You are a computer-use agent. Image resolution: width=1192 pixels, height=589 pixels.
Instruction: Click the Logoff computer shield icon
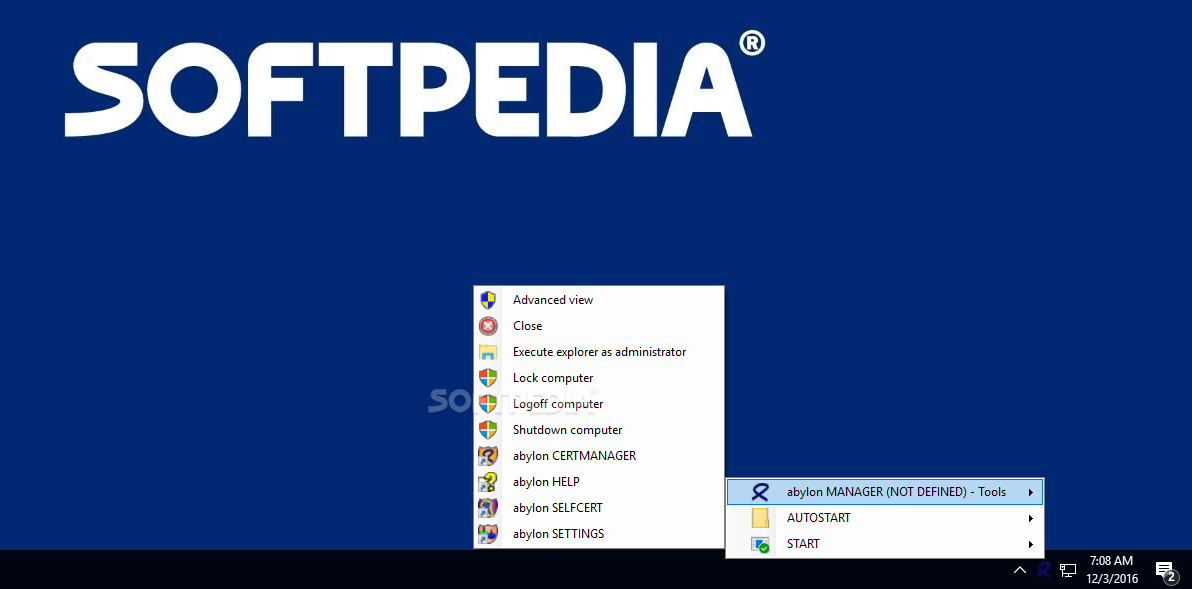[x=488, y=404]
